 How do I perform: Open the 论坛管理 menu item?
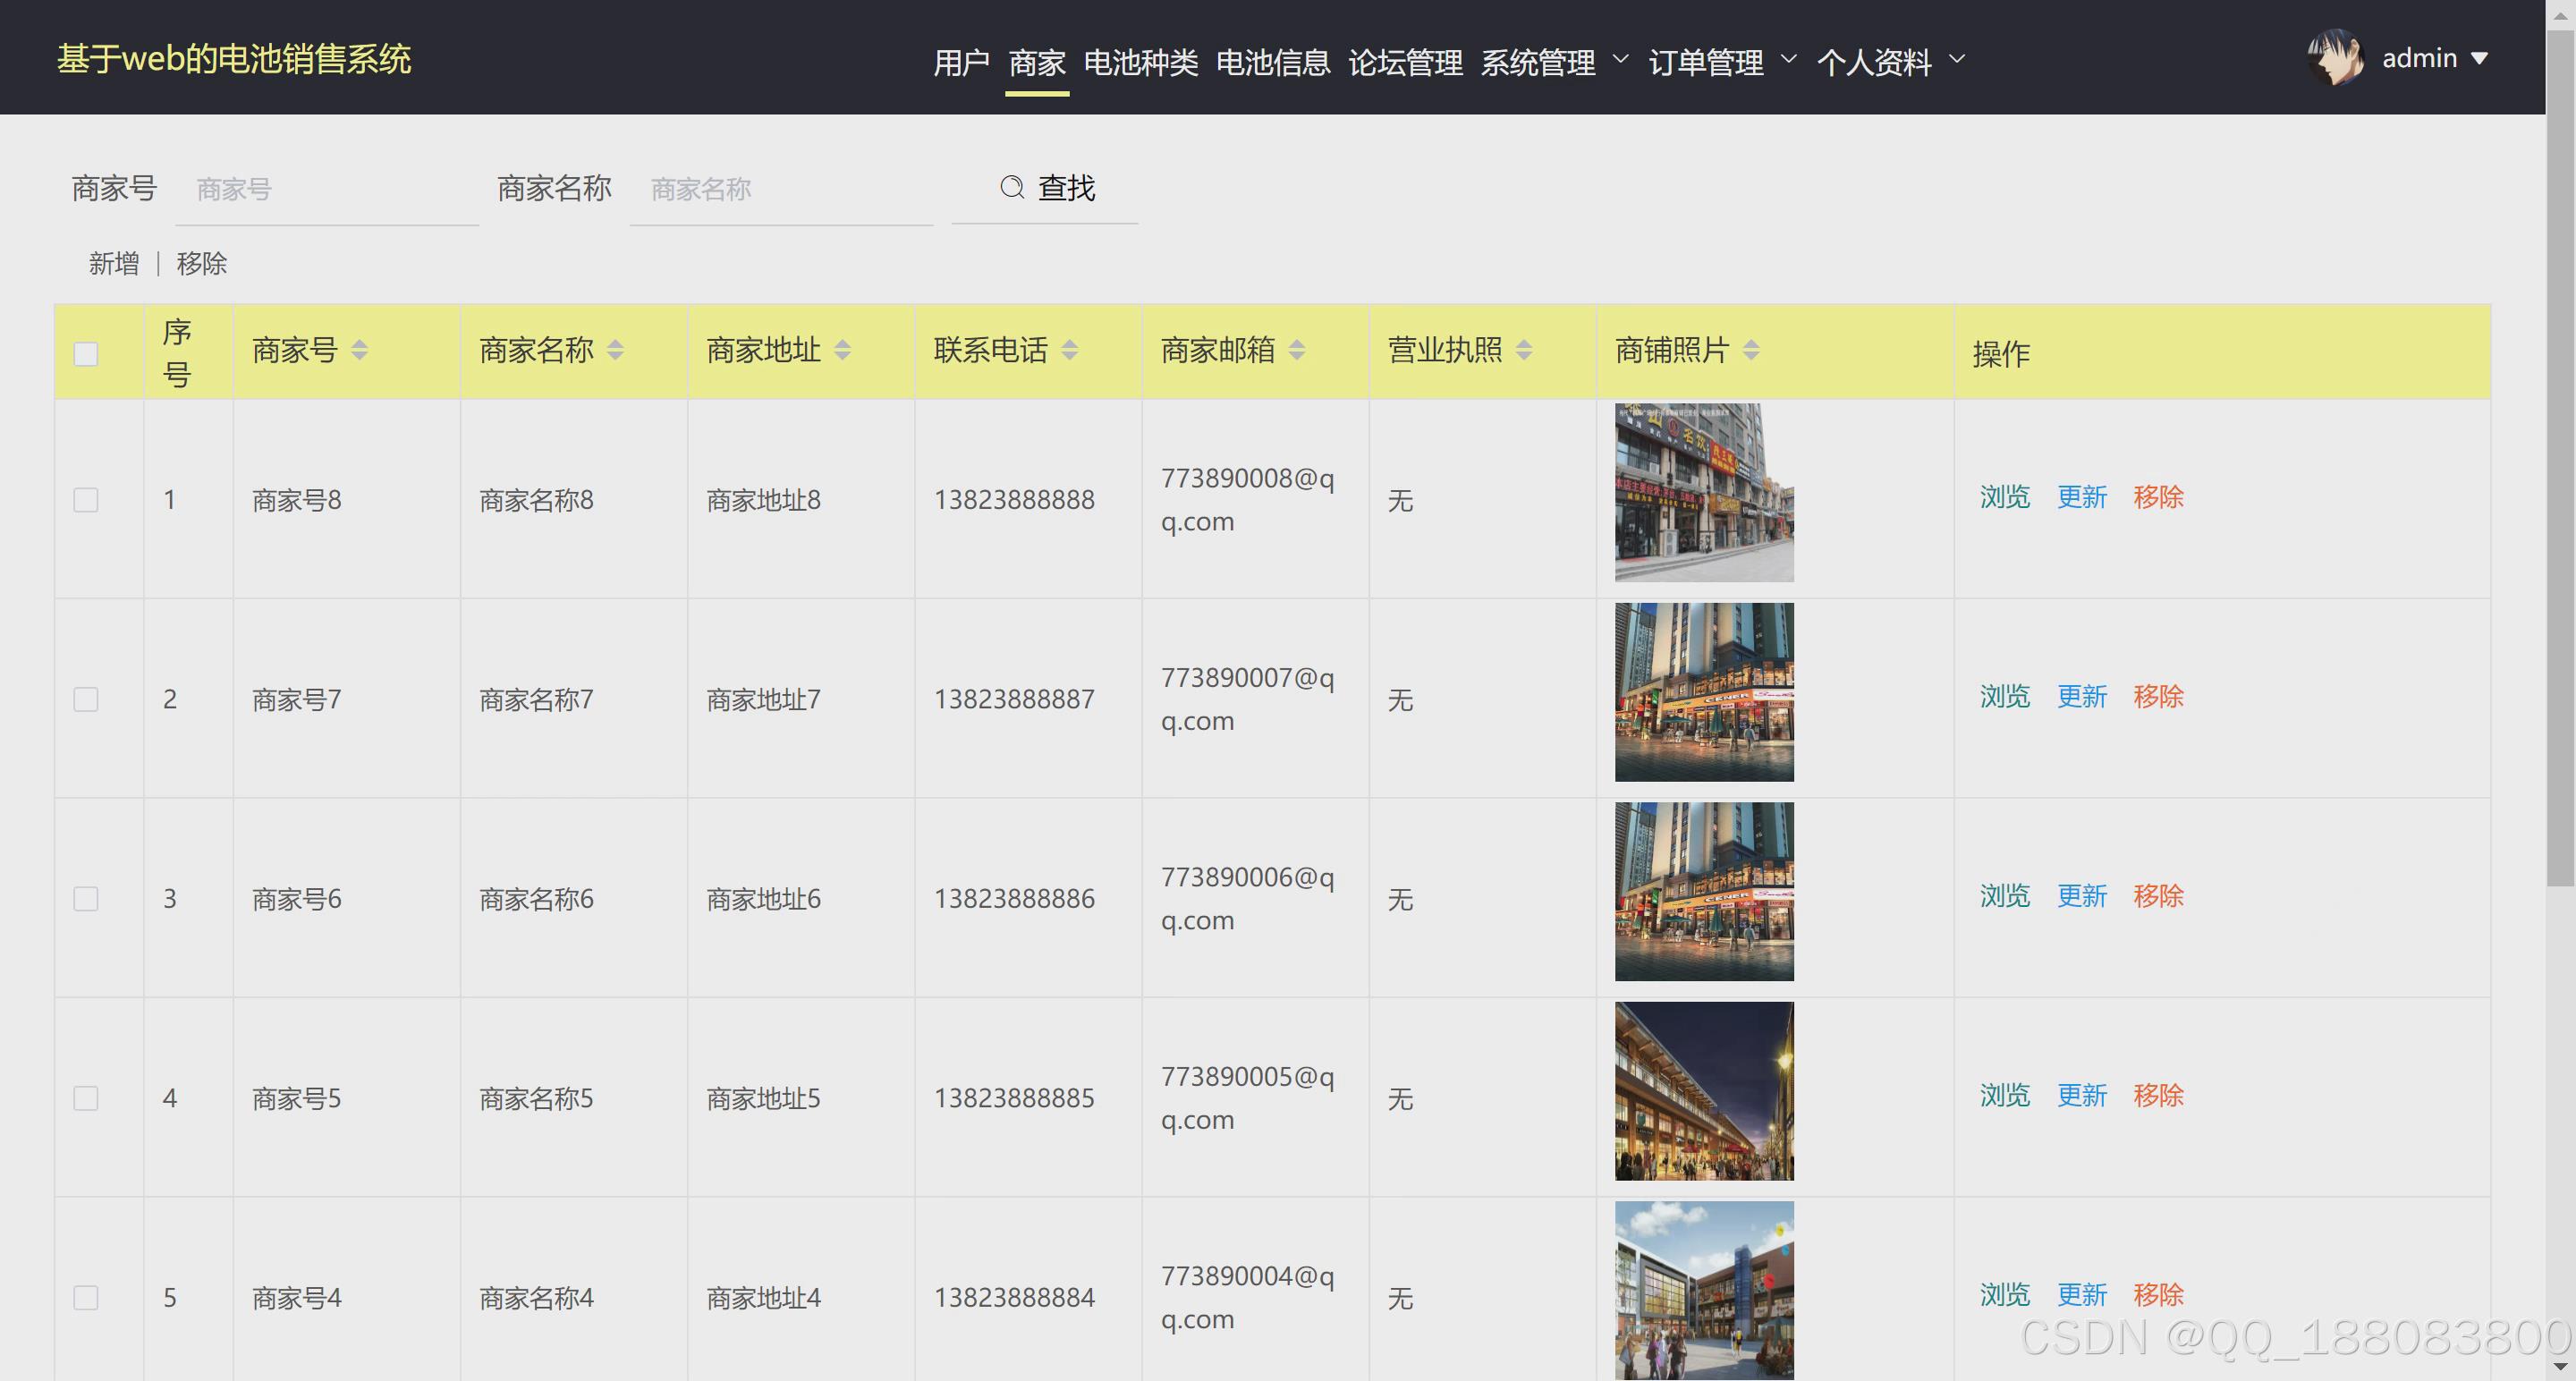1405,62
